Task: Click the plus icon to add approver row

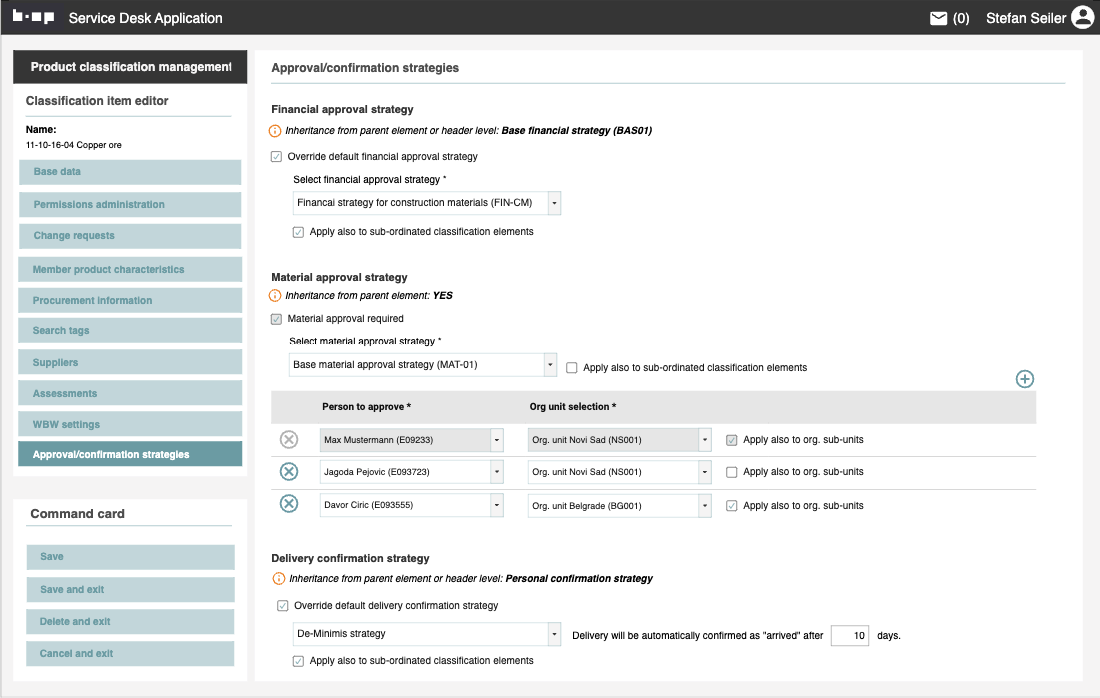Action: (1024, 379)
